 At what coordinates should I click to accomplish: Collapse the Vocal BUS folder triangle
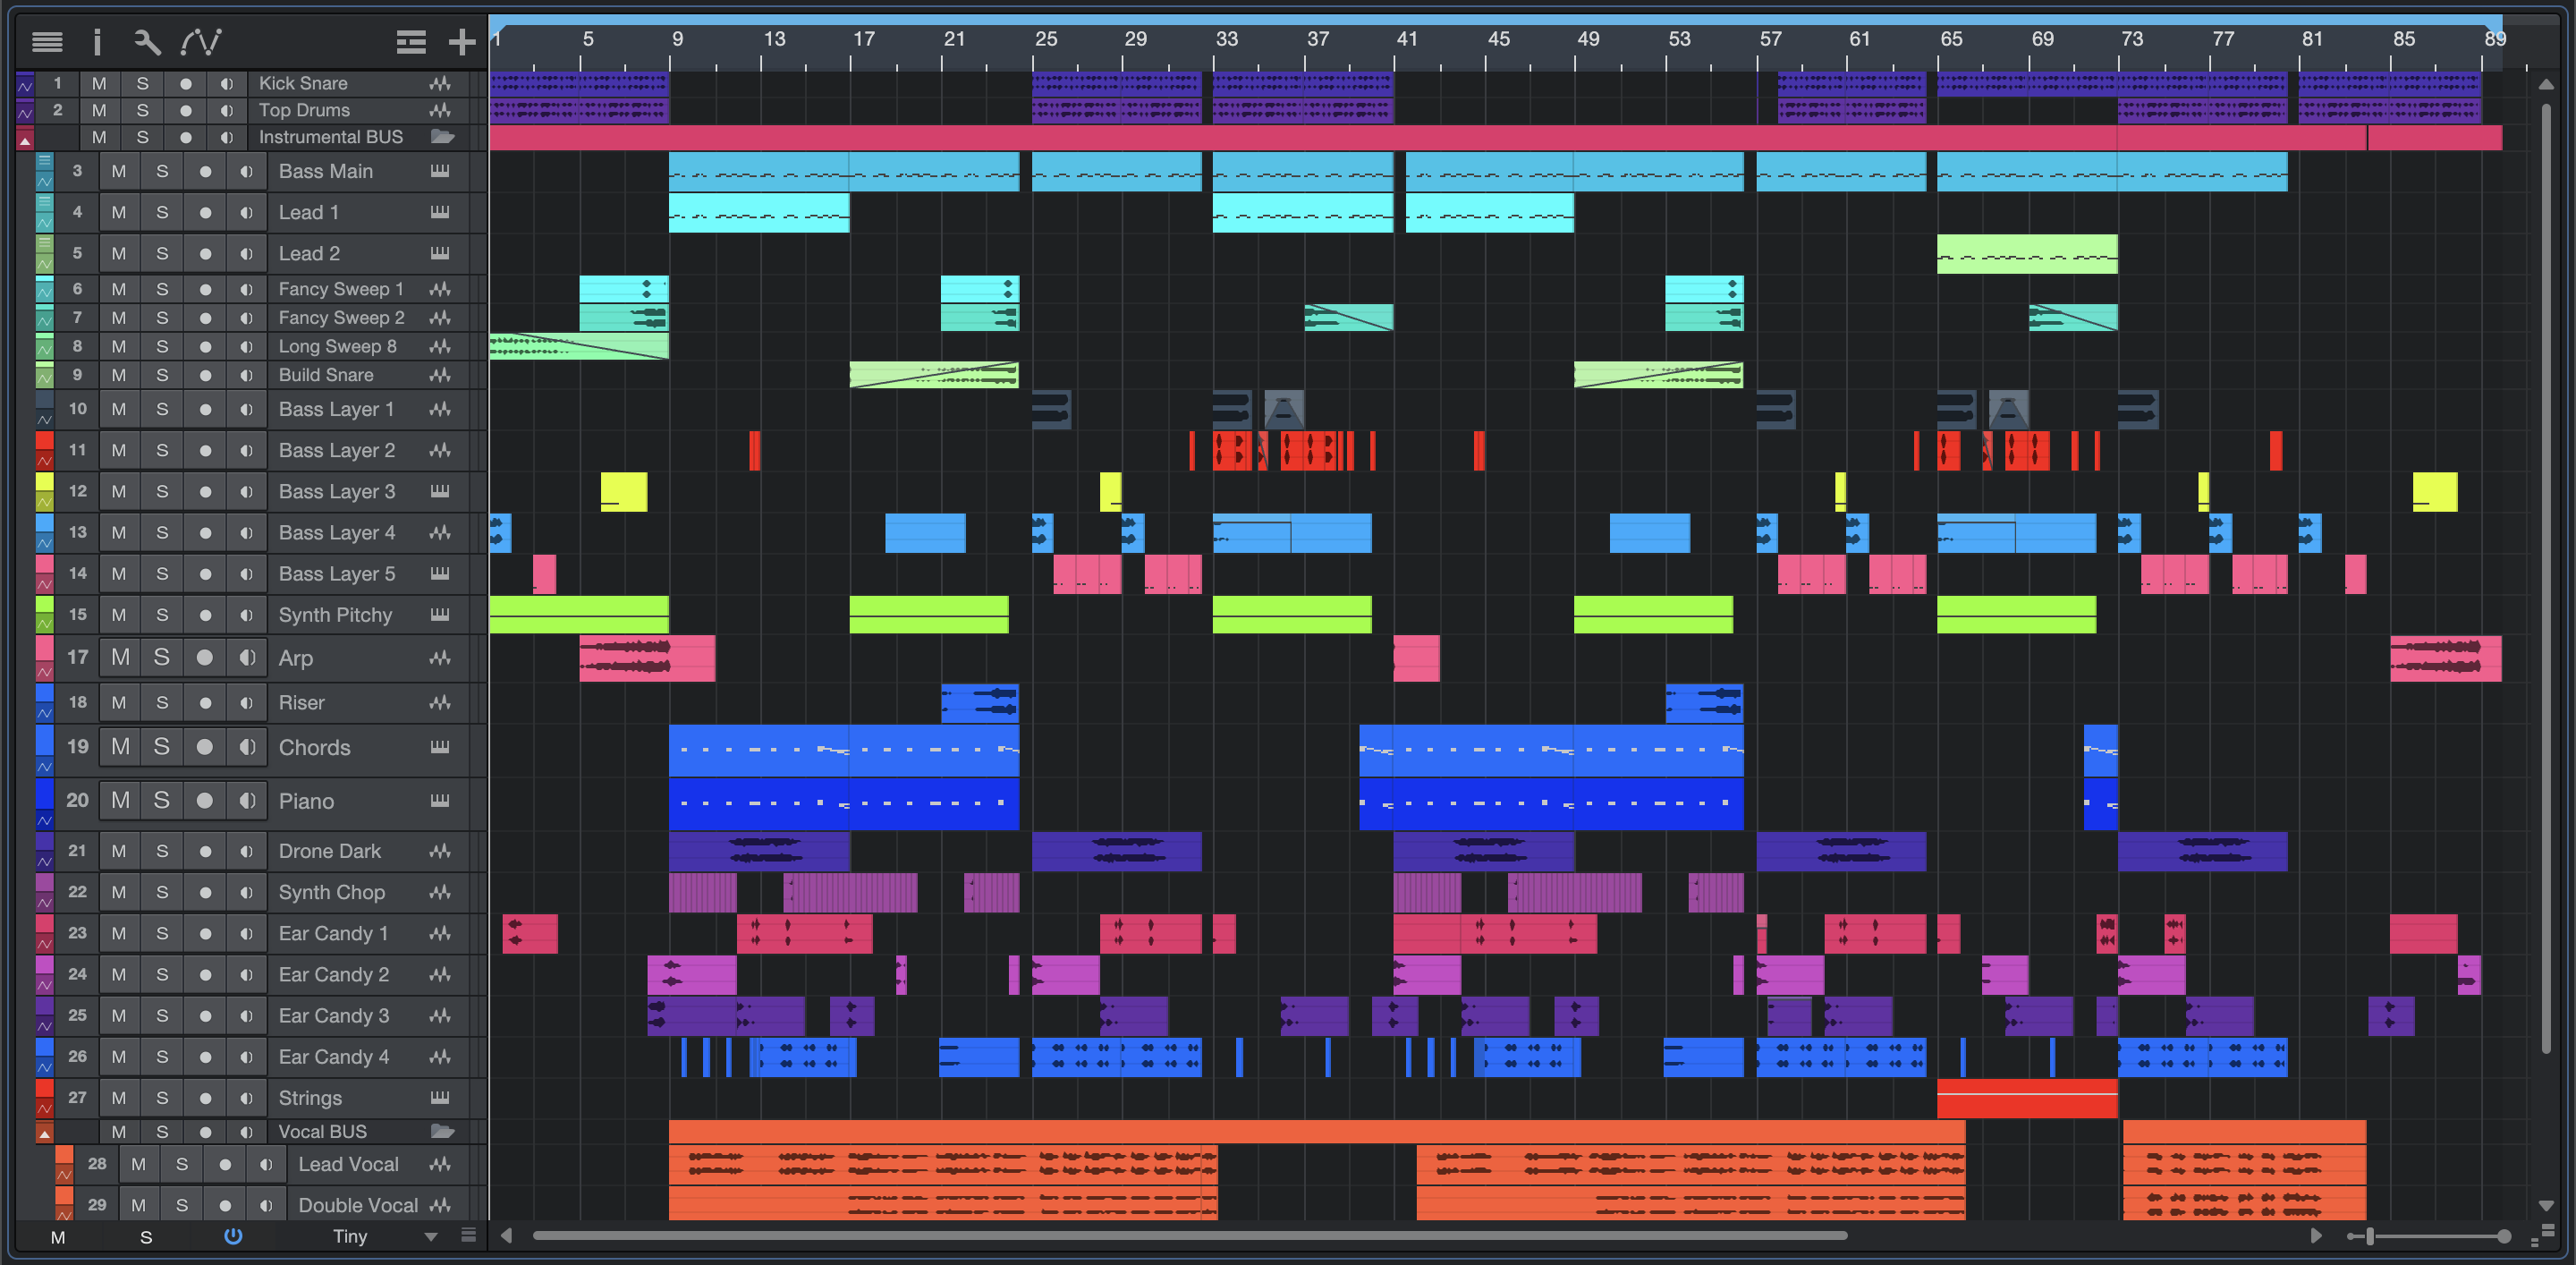tap(44, 1134)
